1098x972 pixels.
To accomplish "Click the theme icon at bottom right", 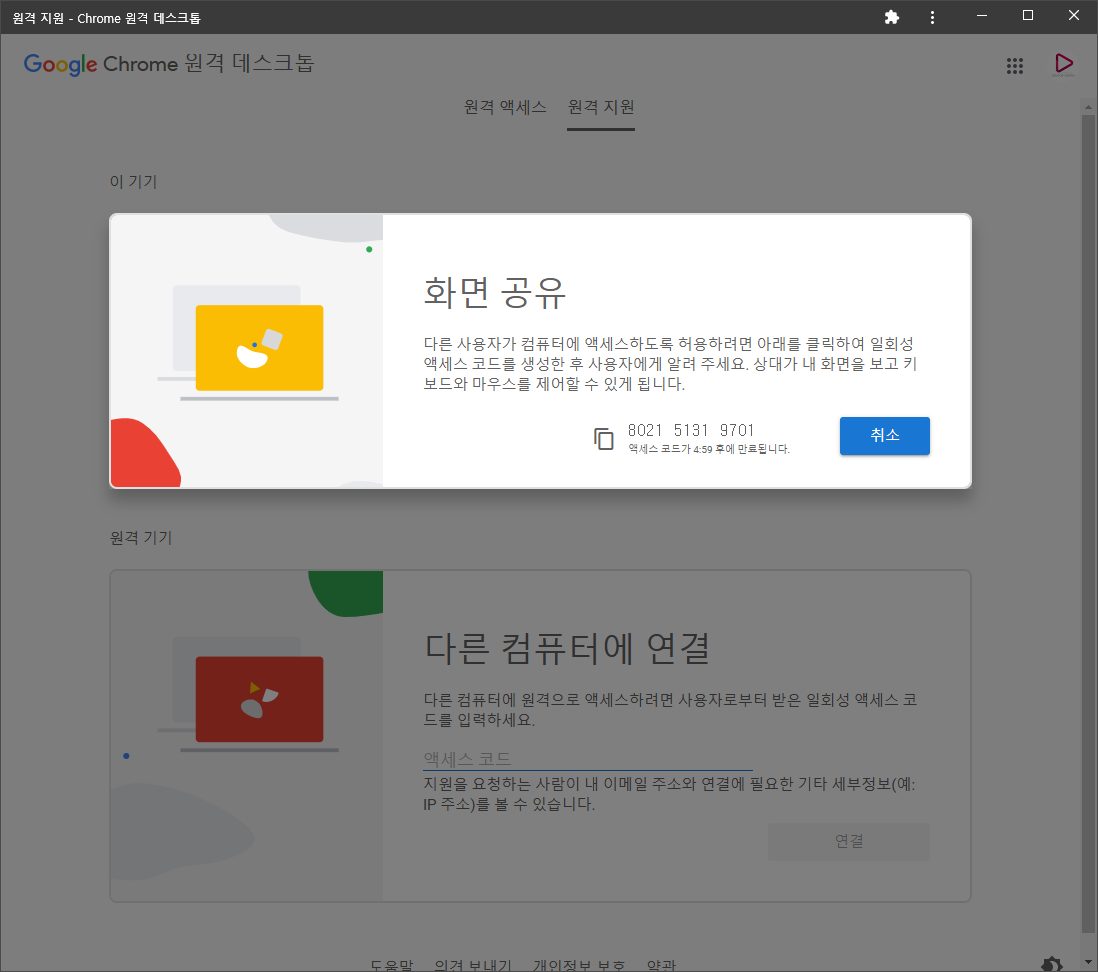I will click(1052, 964).
